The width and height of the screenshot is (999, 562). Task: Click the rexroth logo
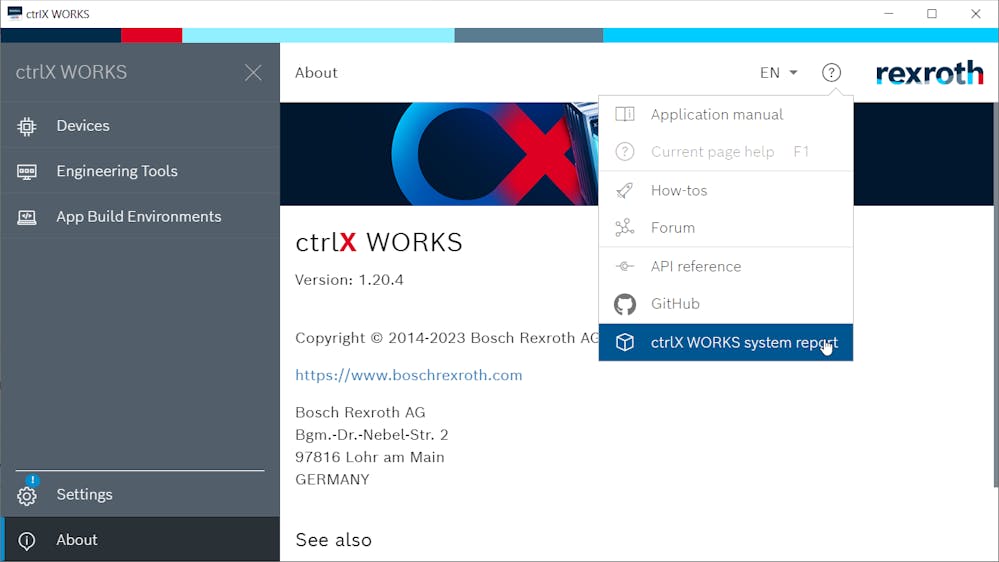click(929, 73)
